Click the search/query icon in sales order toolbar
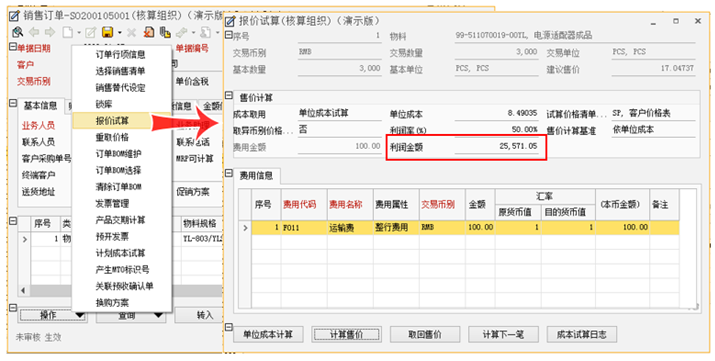The image size is (715, 361). [x=17, y=32]
